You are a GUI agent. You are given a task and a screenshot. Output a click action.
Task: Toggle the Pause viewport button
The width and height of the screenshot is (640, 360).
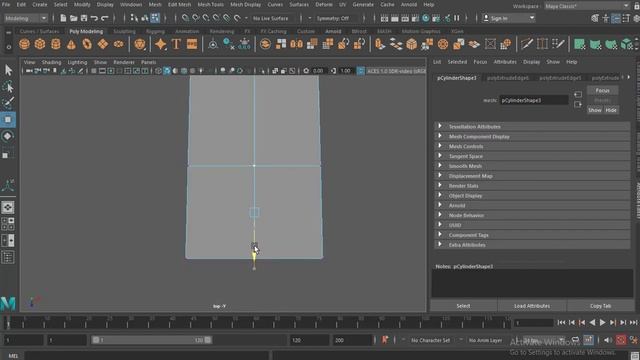pyautogui.click(x=457, y=18)
